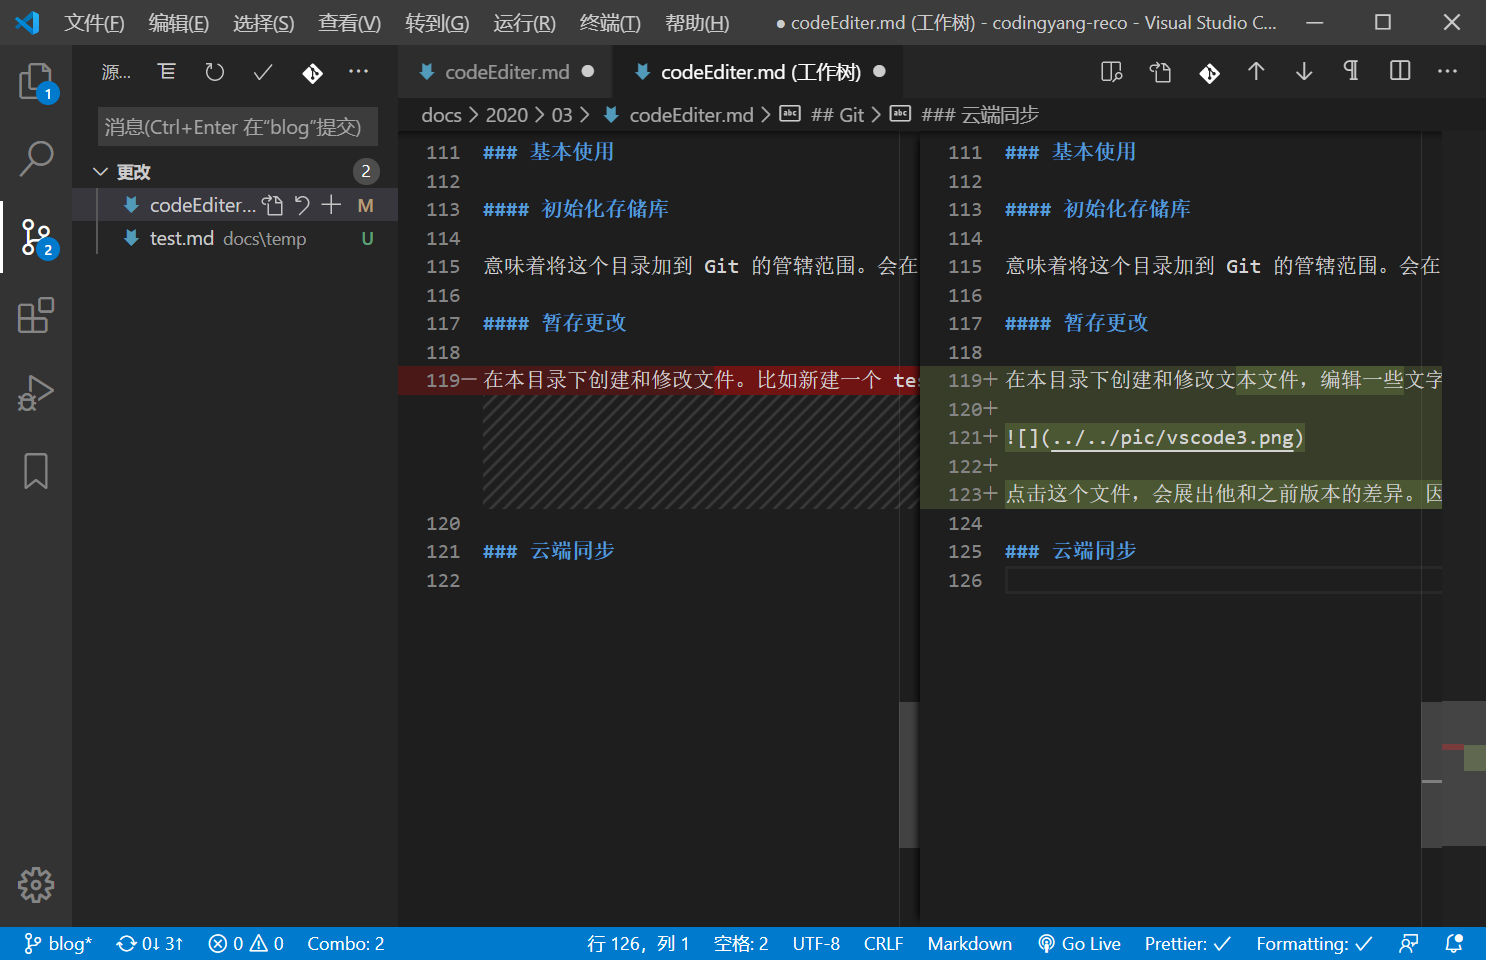
Task: Open editor more actions ellipsis menu
Action: tap(1447, 71)
